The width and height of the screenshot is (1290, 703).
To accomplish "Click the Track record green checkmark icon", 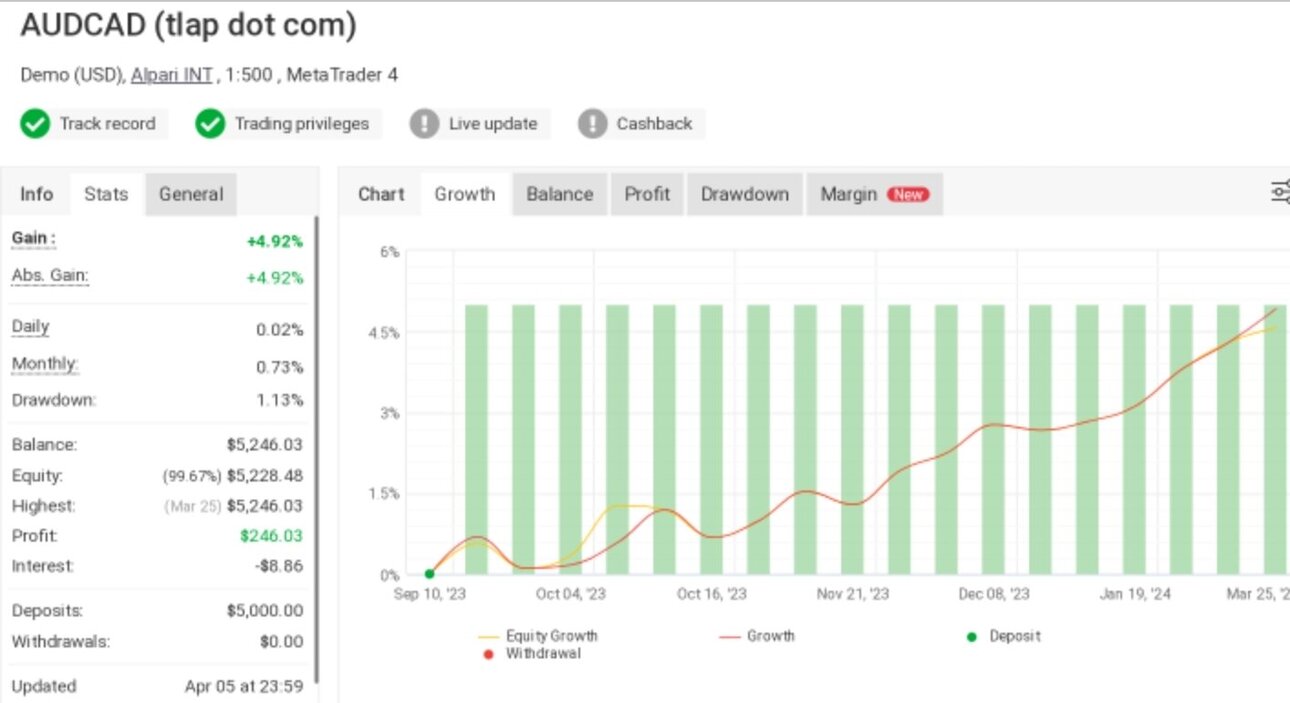I will pos(35,124).
